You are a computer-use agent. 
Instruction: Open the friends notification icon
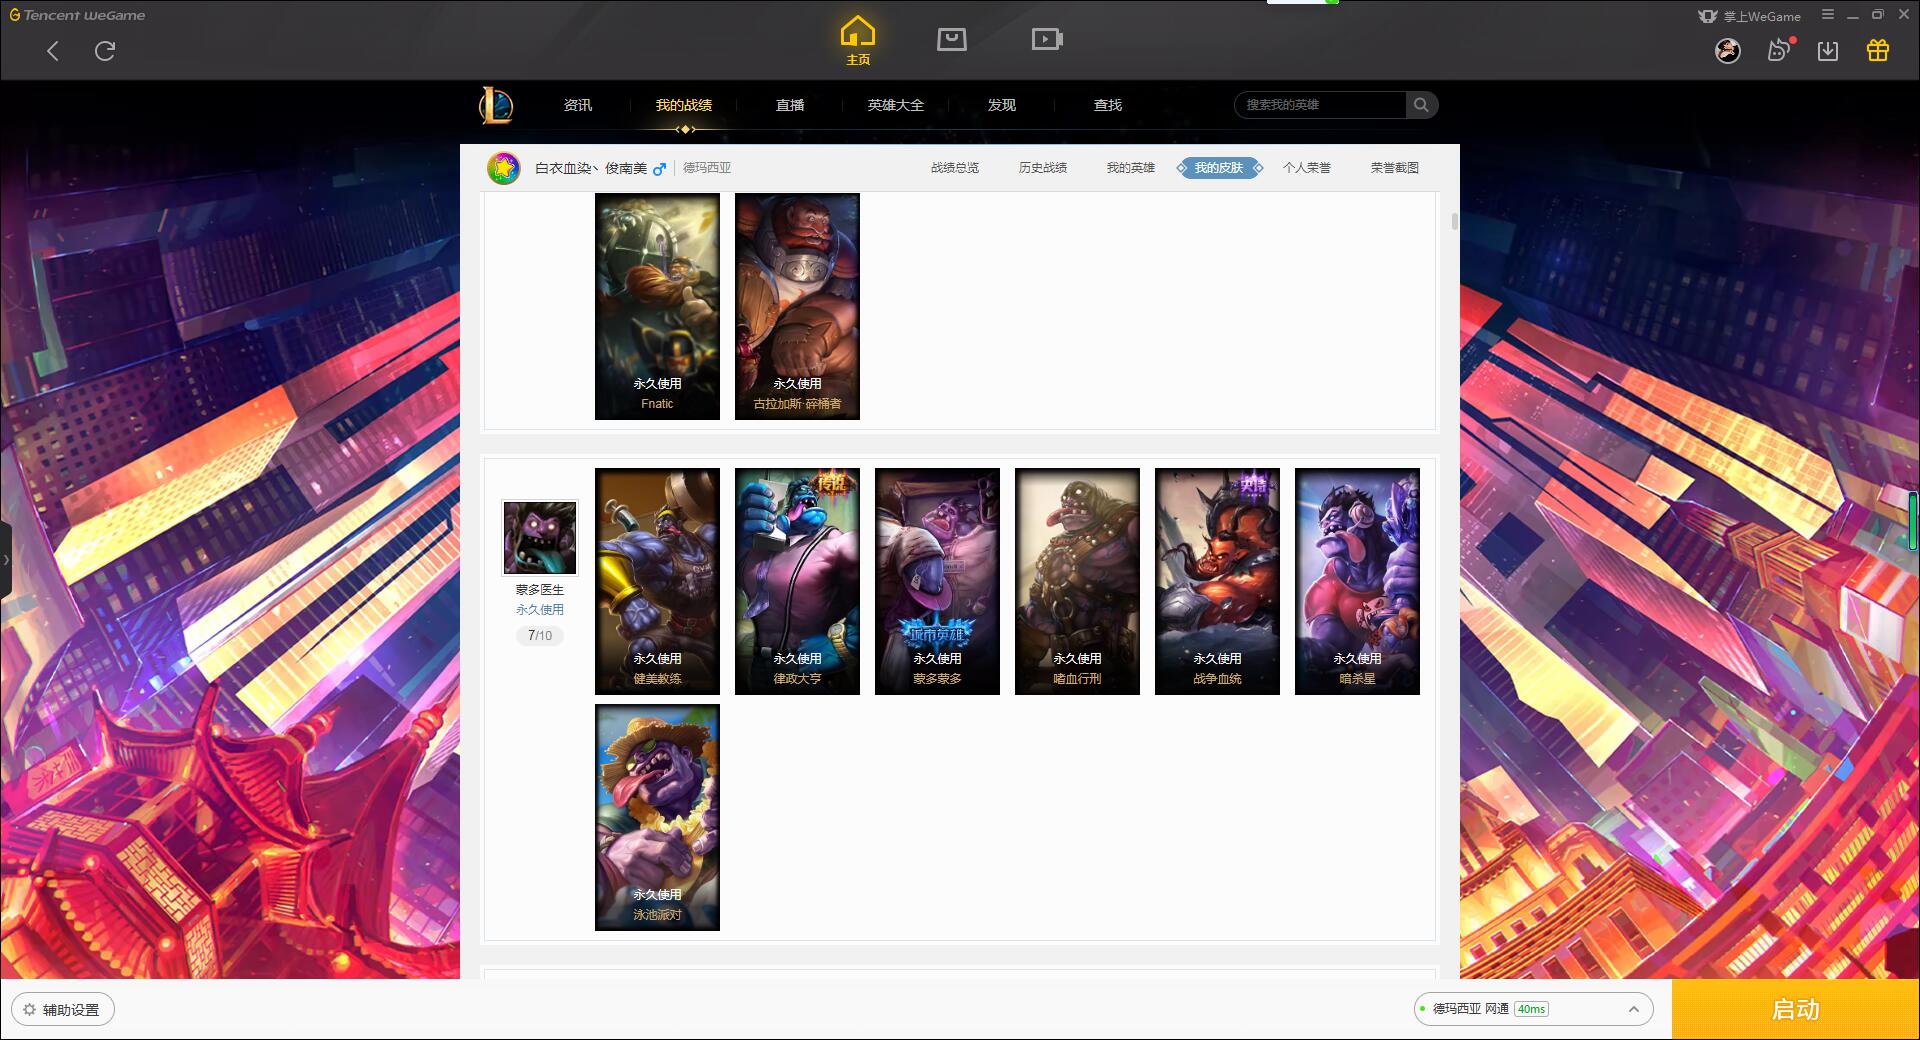(1779, 50)
